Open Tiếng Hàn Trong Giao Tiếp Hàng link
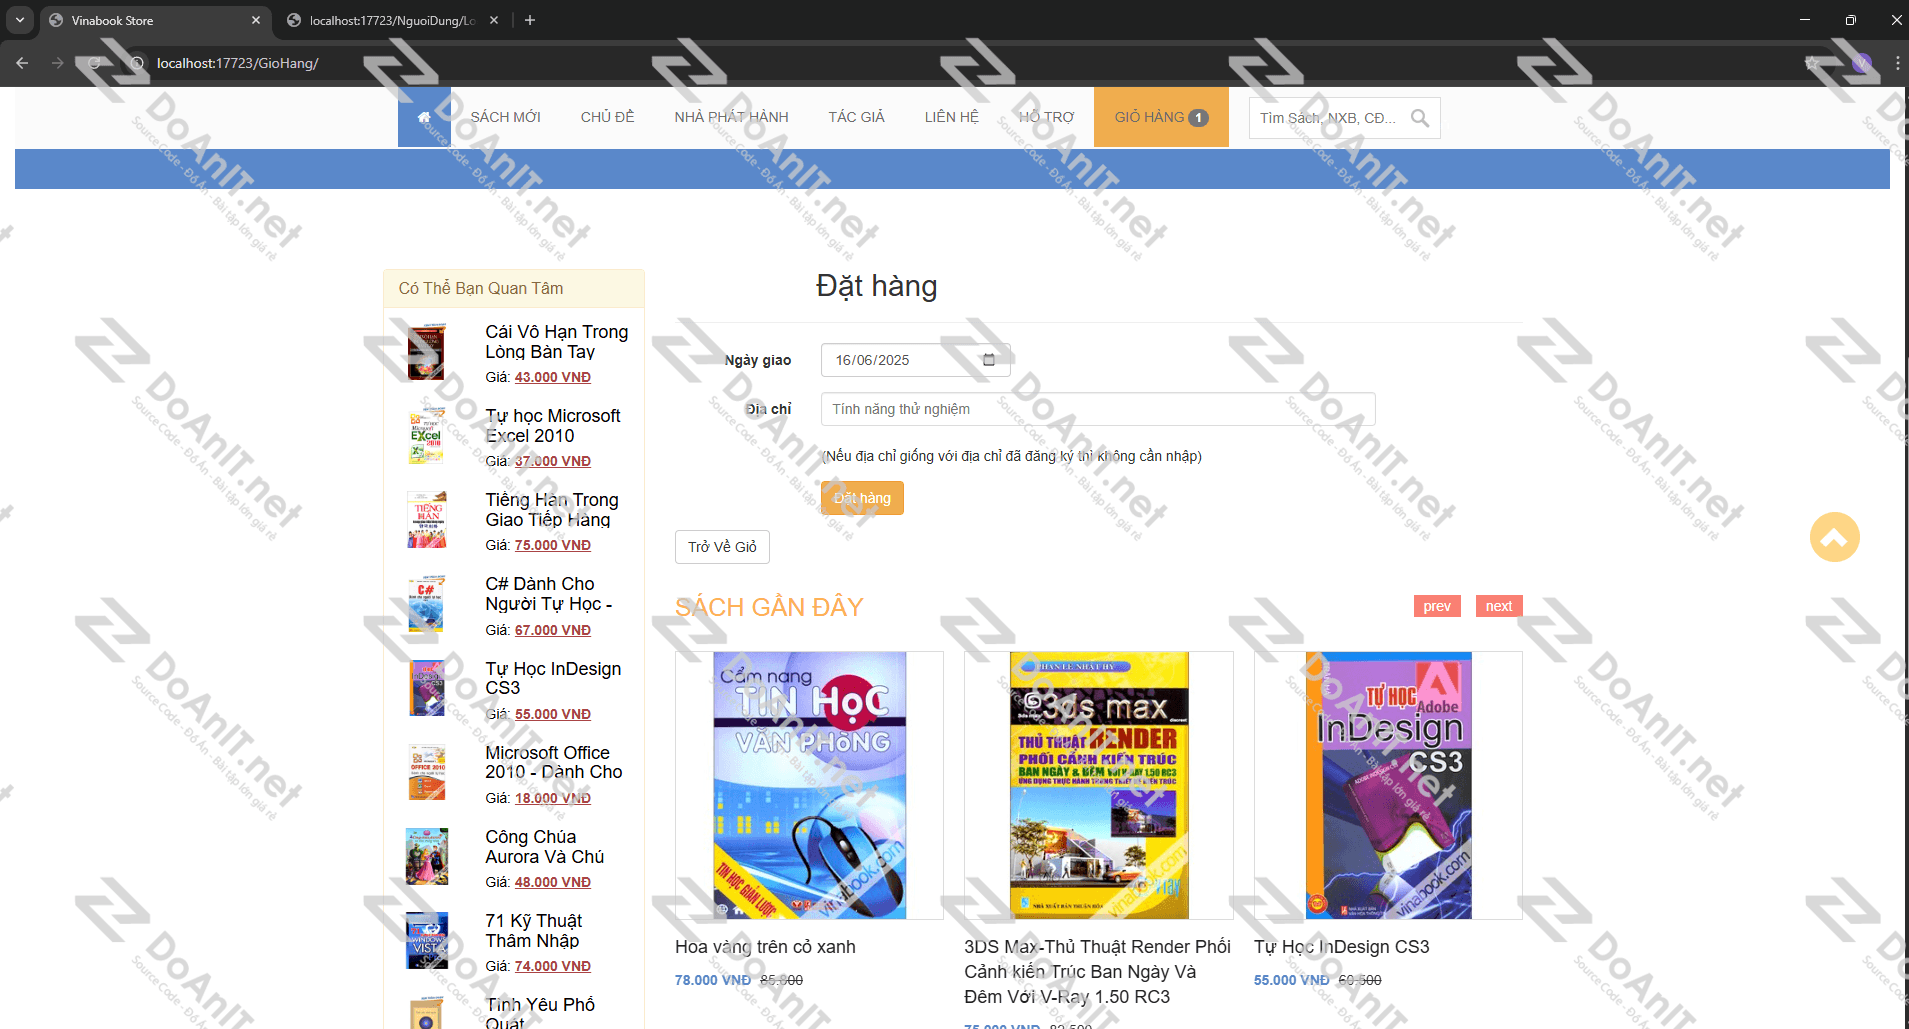1909x1029 pixels. 552,510
